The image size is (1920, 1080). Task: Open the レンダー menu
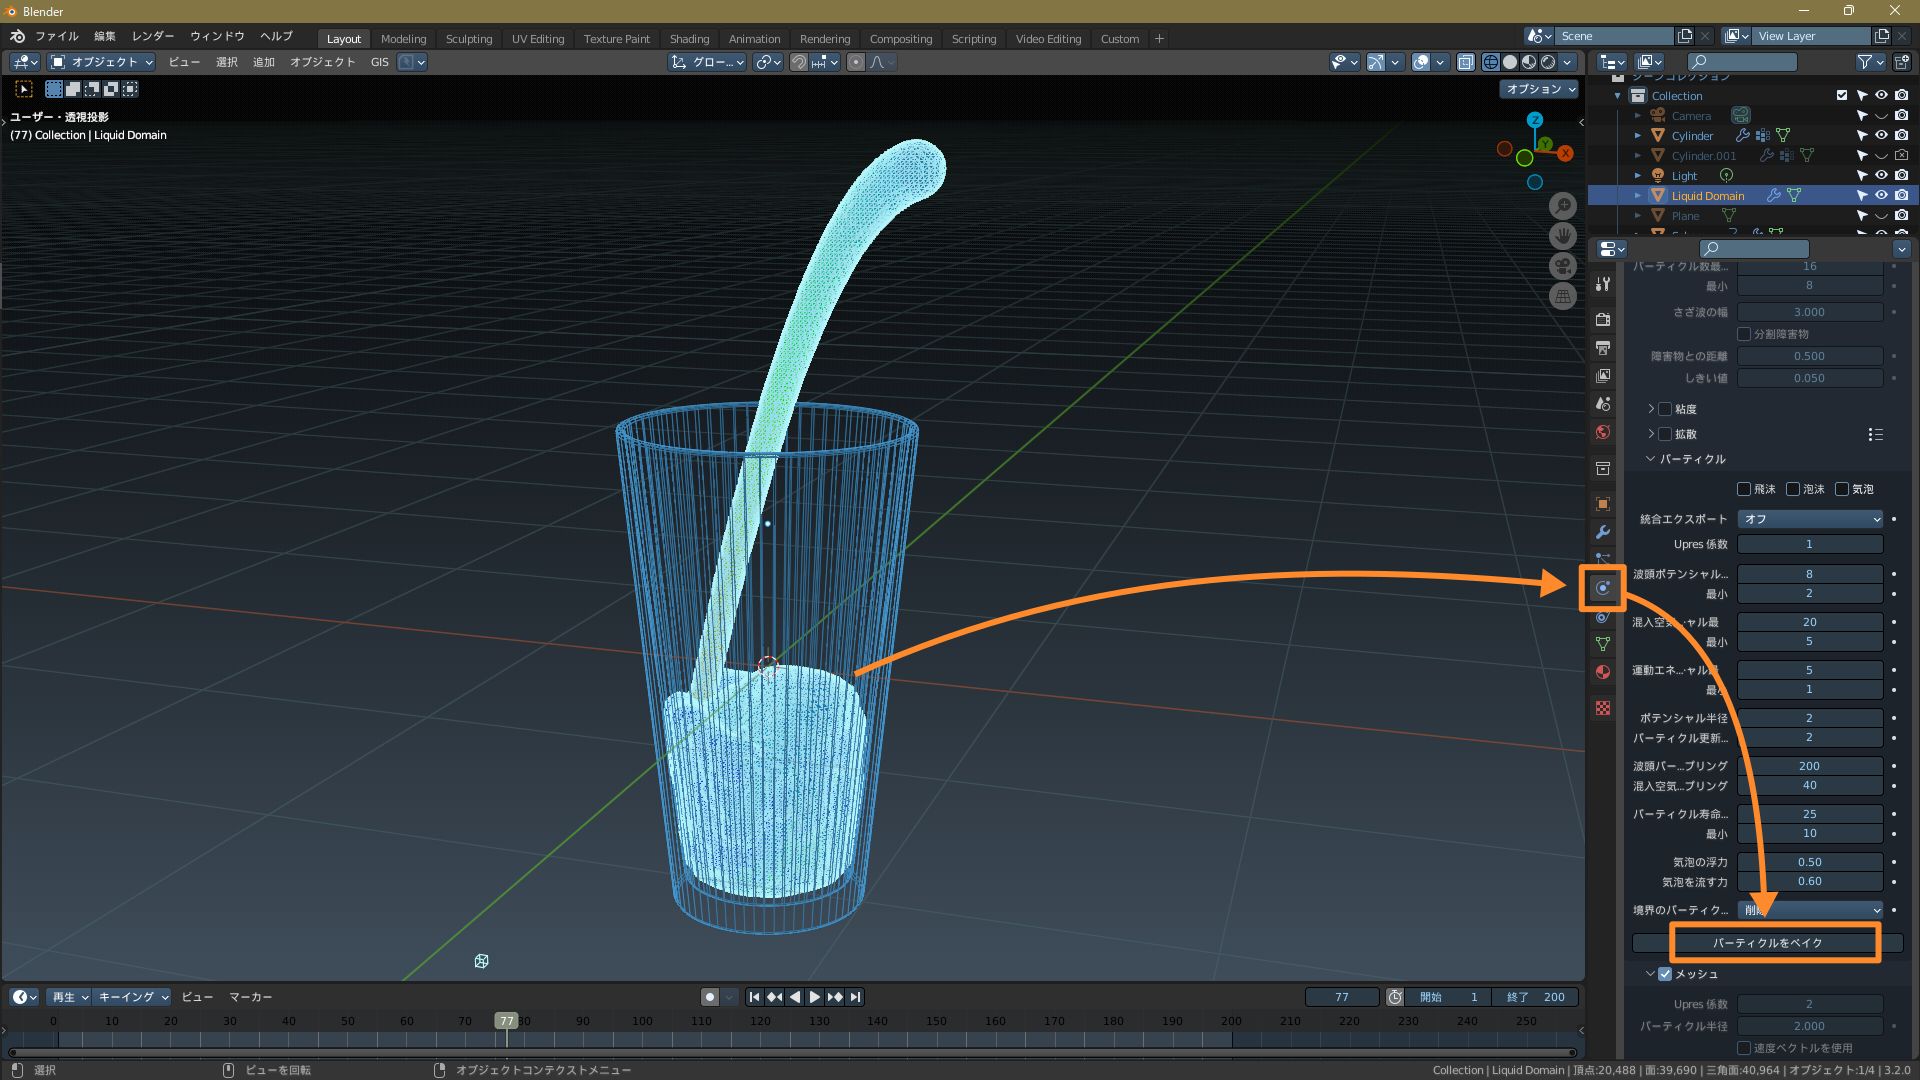[153, 36]
